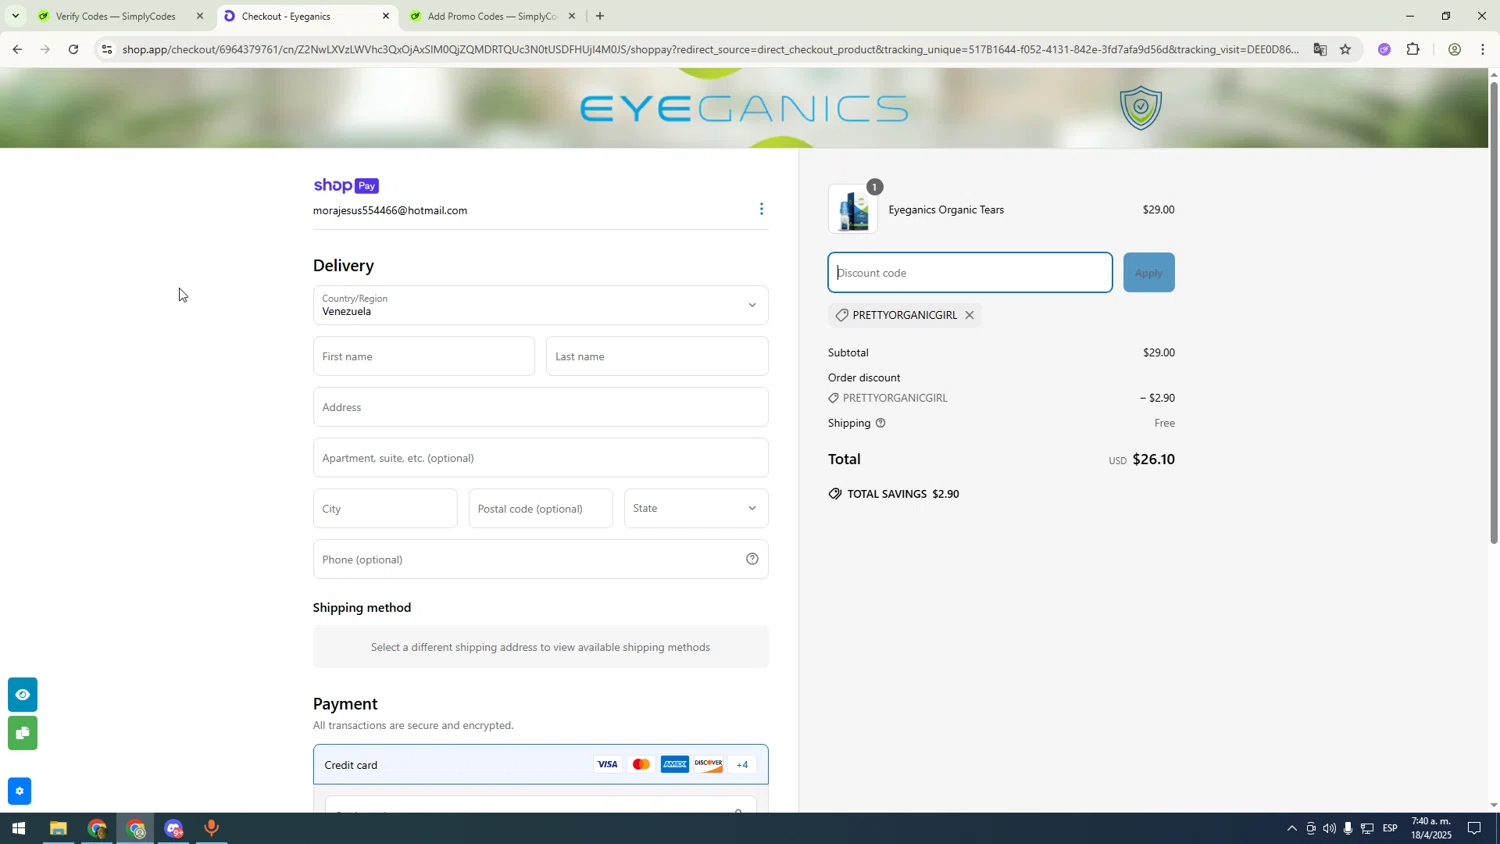Click the URL address bar
1500x844 pixels.
[710, 49]
